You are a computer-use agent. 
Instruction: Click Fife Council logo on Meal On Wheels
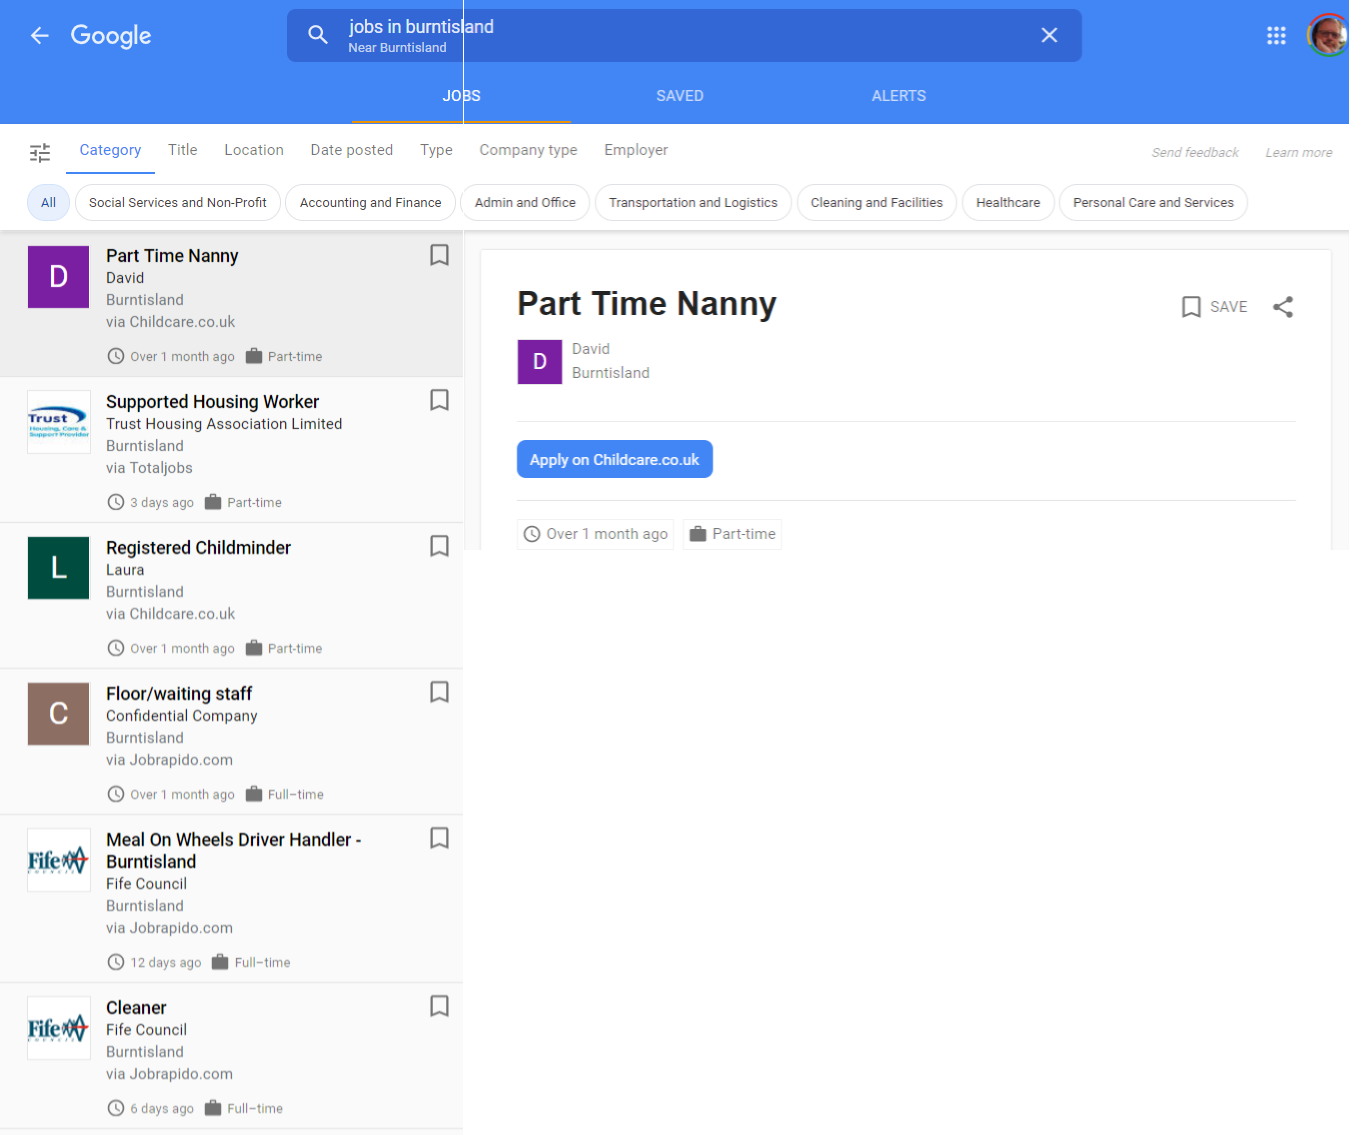58,860
